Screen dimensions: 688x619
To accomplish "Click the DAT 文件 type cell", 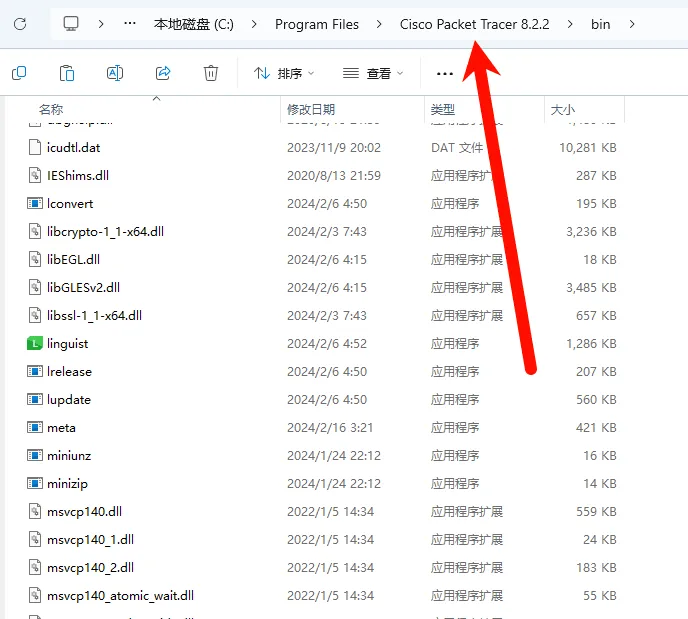I will point(457,147).
